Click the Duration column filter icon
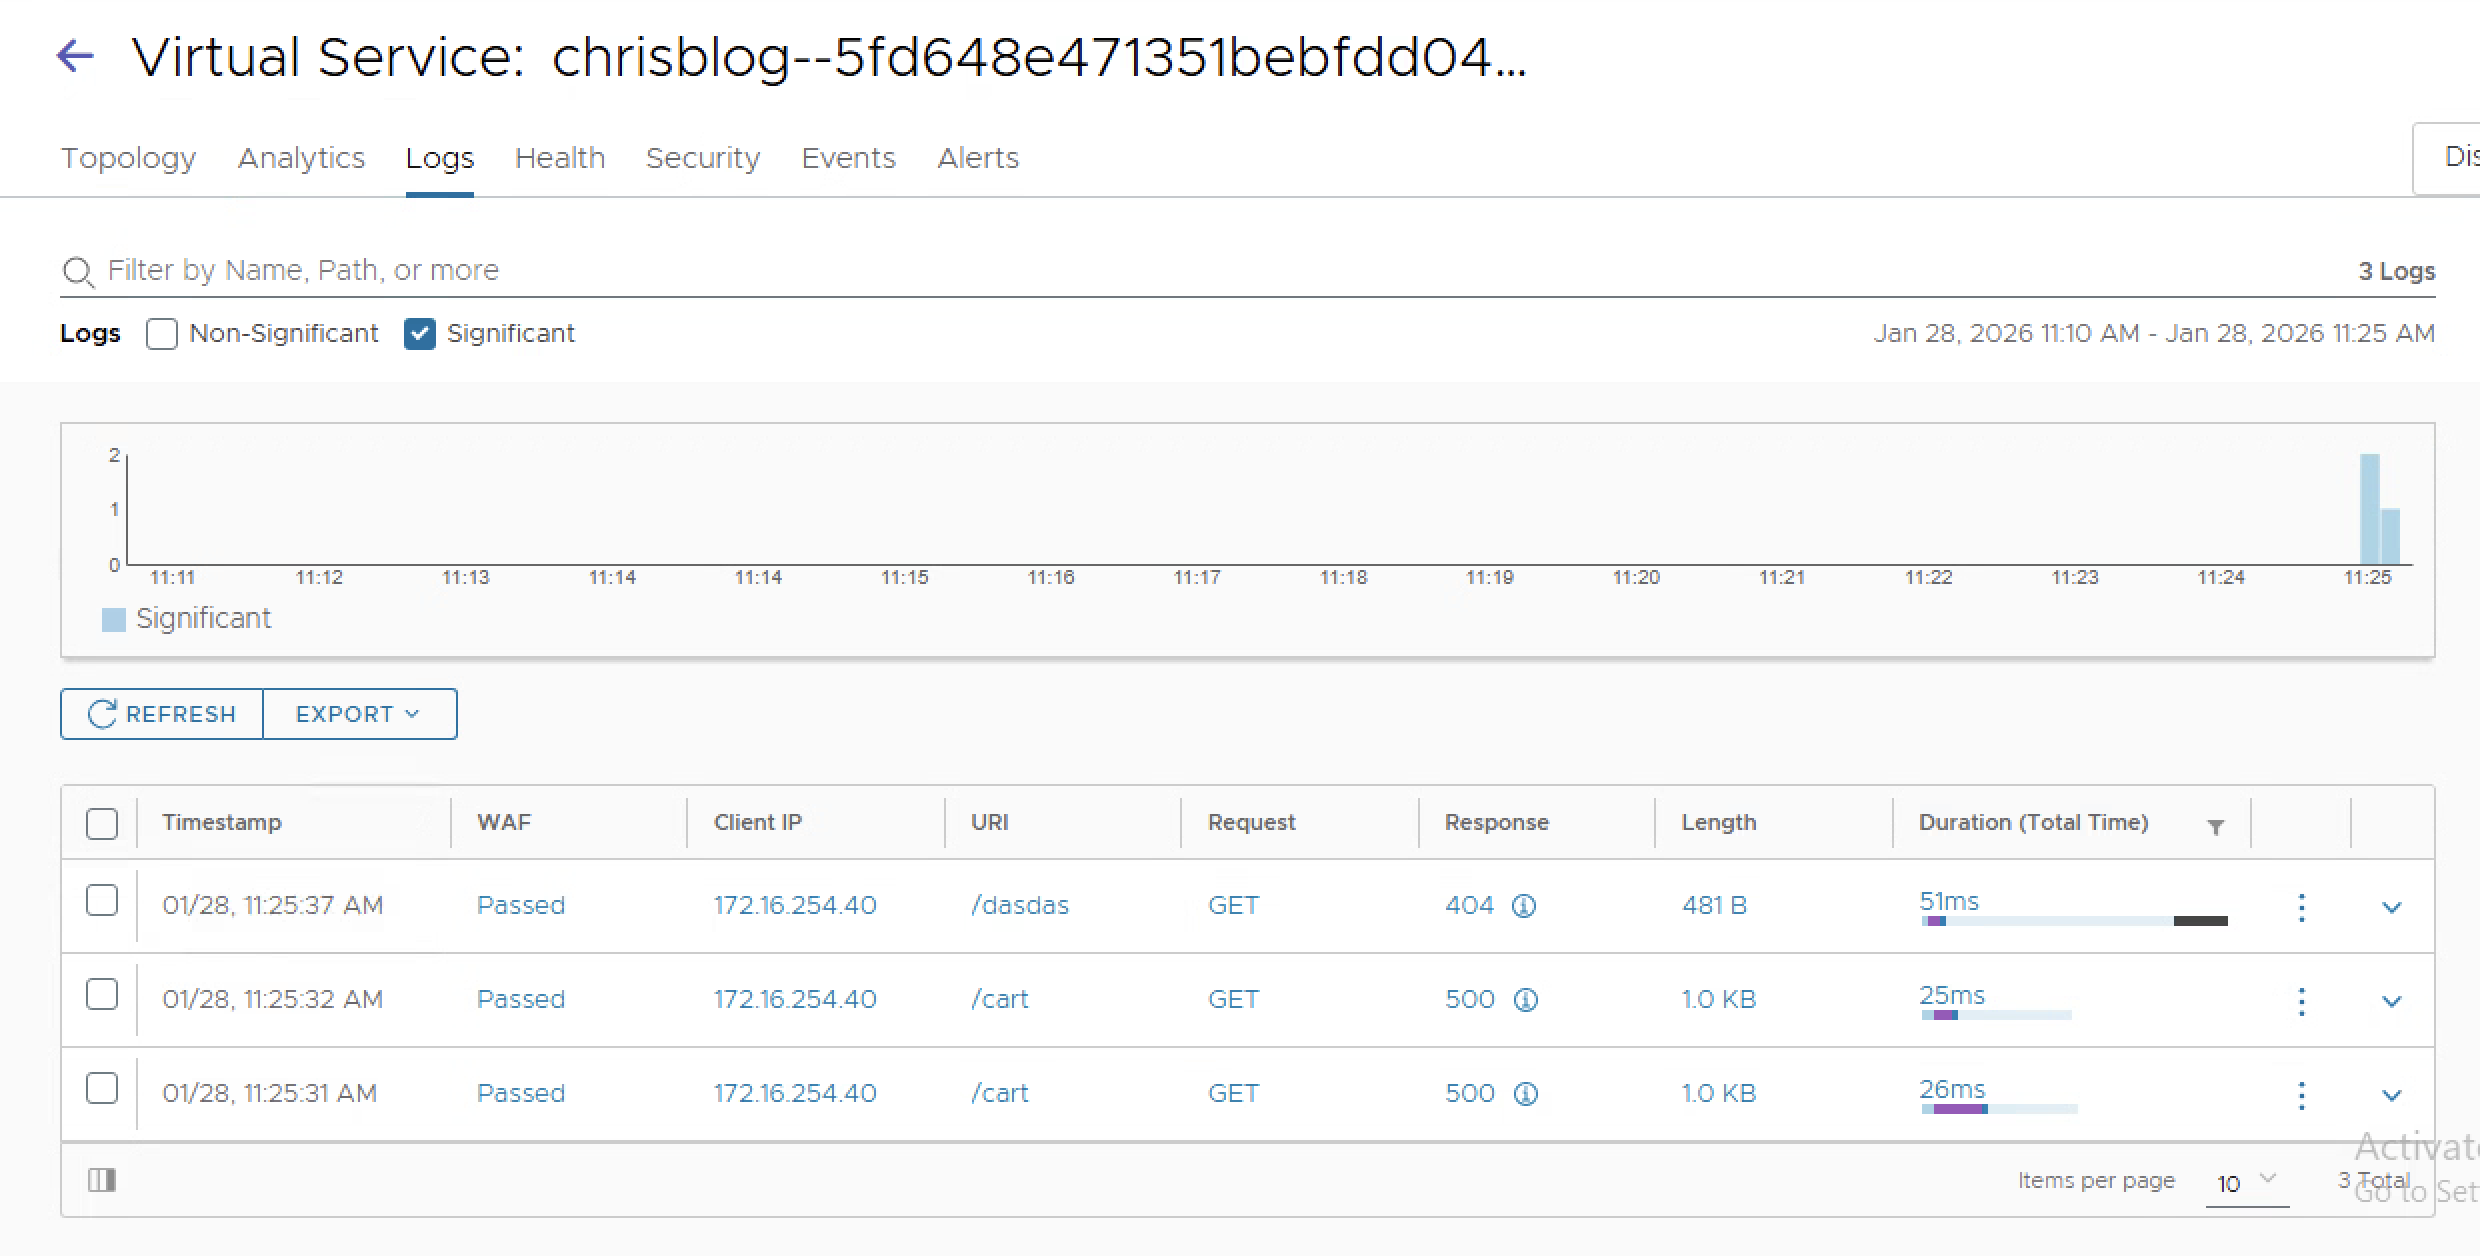 coord(2215,826)
